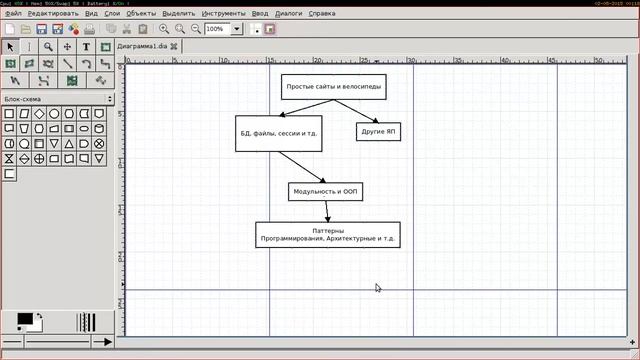Create a new diagram from the toolbar
The height and width of the screenshot is (360, 640).
pos(10,29)
